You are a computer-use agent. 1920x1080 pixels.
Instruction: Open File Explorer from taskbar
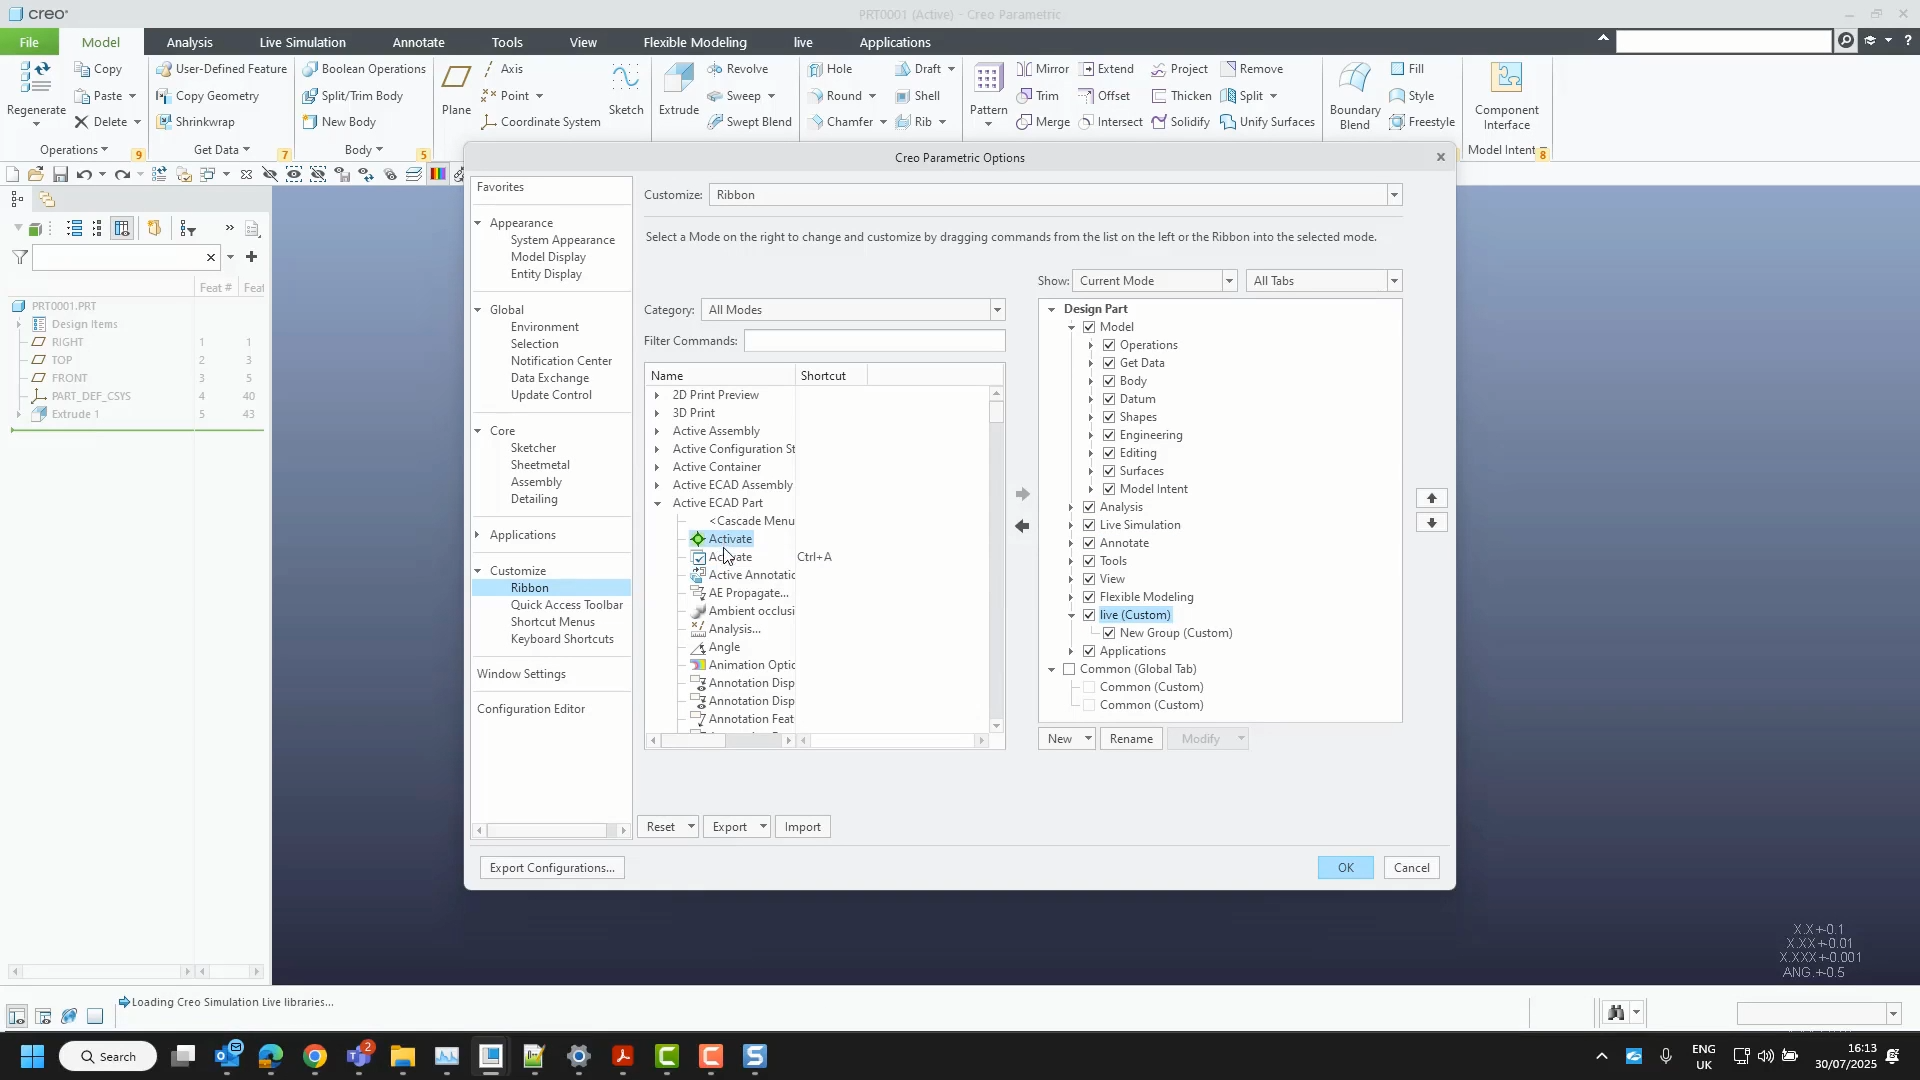pos(402,1057)
